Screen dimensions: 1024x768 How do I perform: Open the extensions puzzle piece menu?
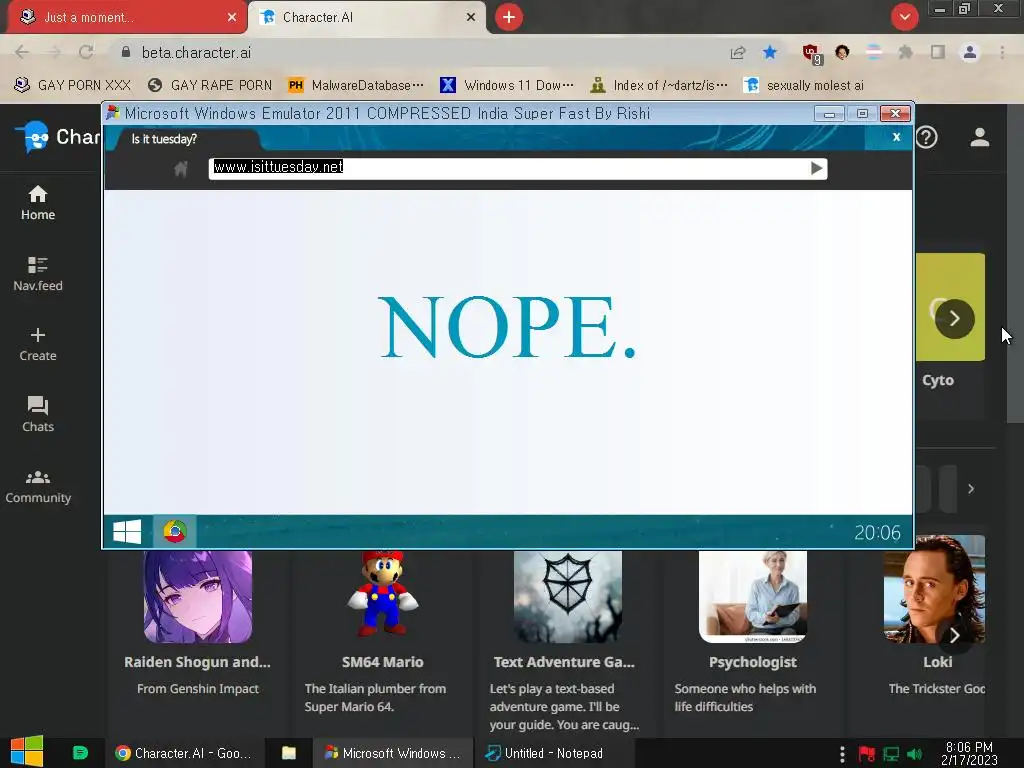coord(905,52)
